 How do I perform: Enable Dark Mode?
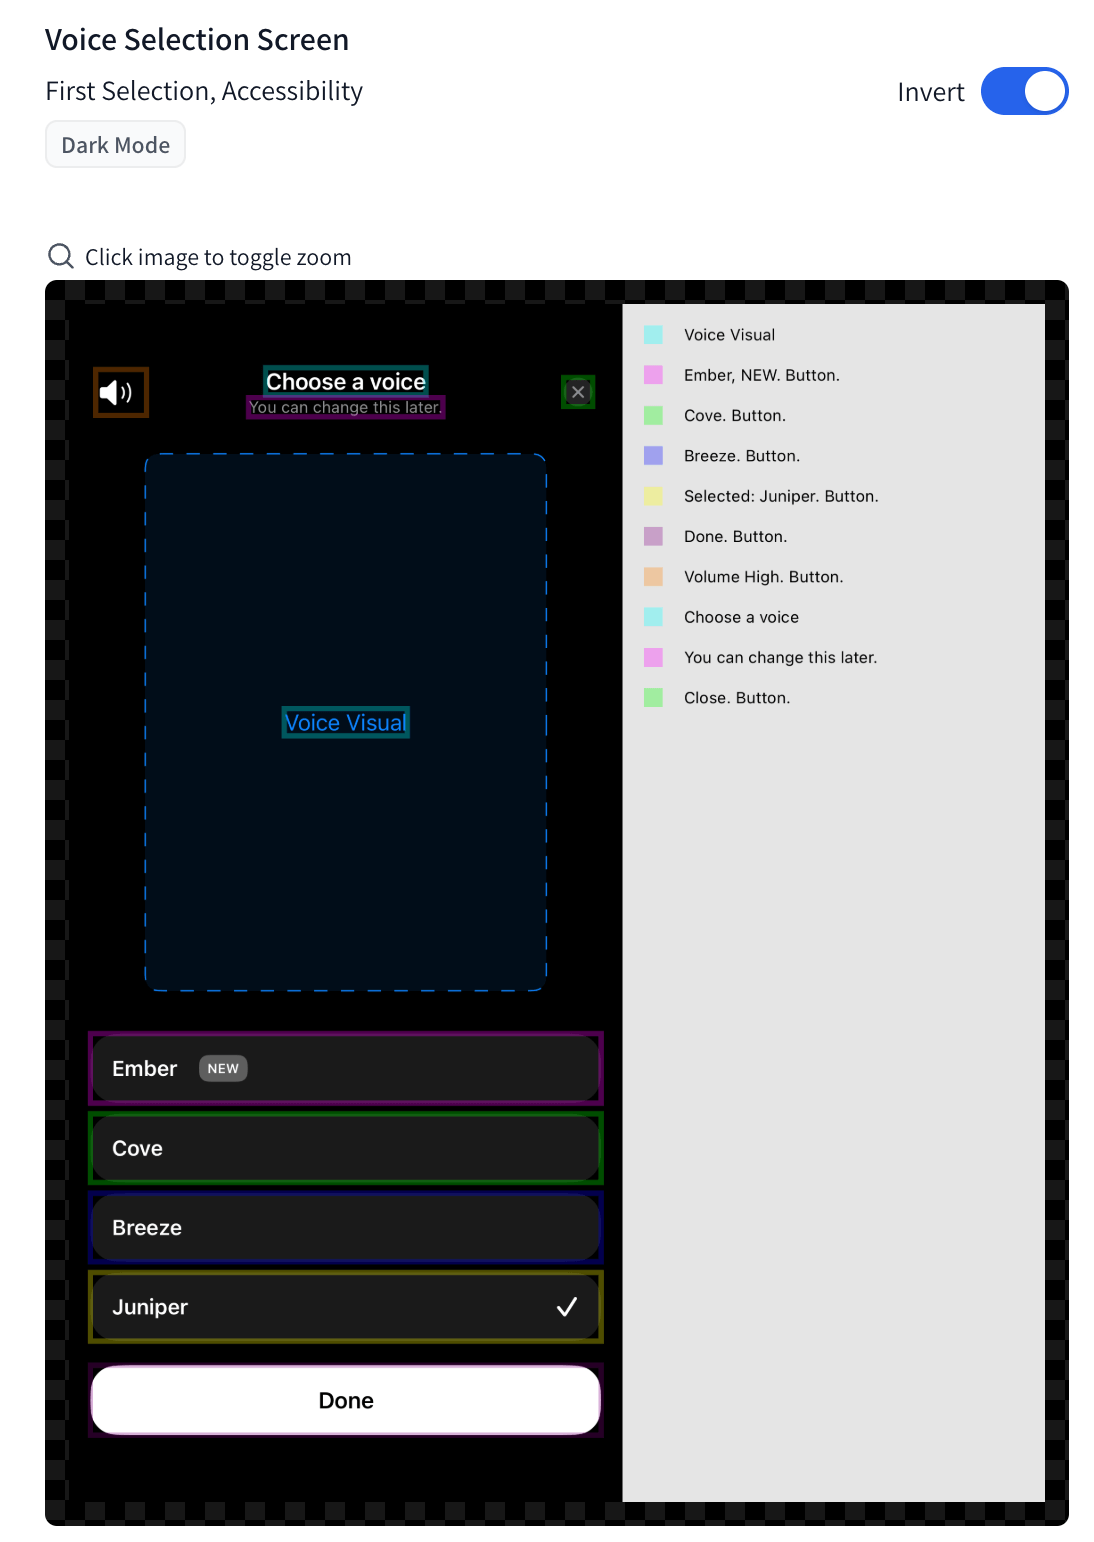click(115, 144)
